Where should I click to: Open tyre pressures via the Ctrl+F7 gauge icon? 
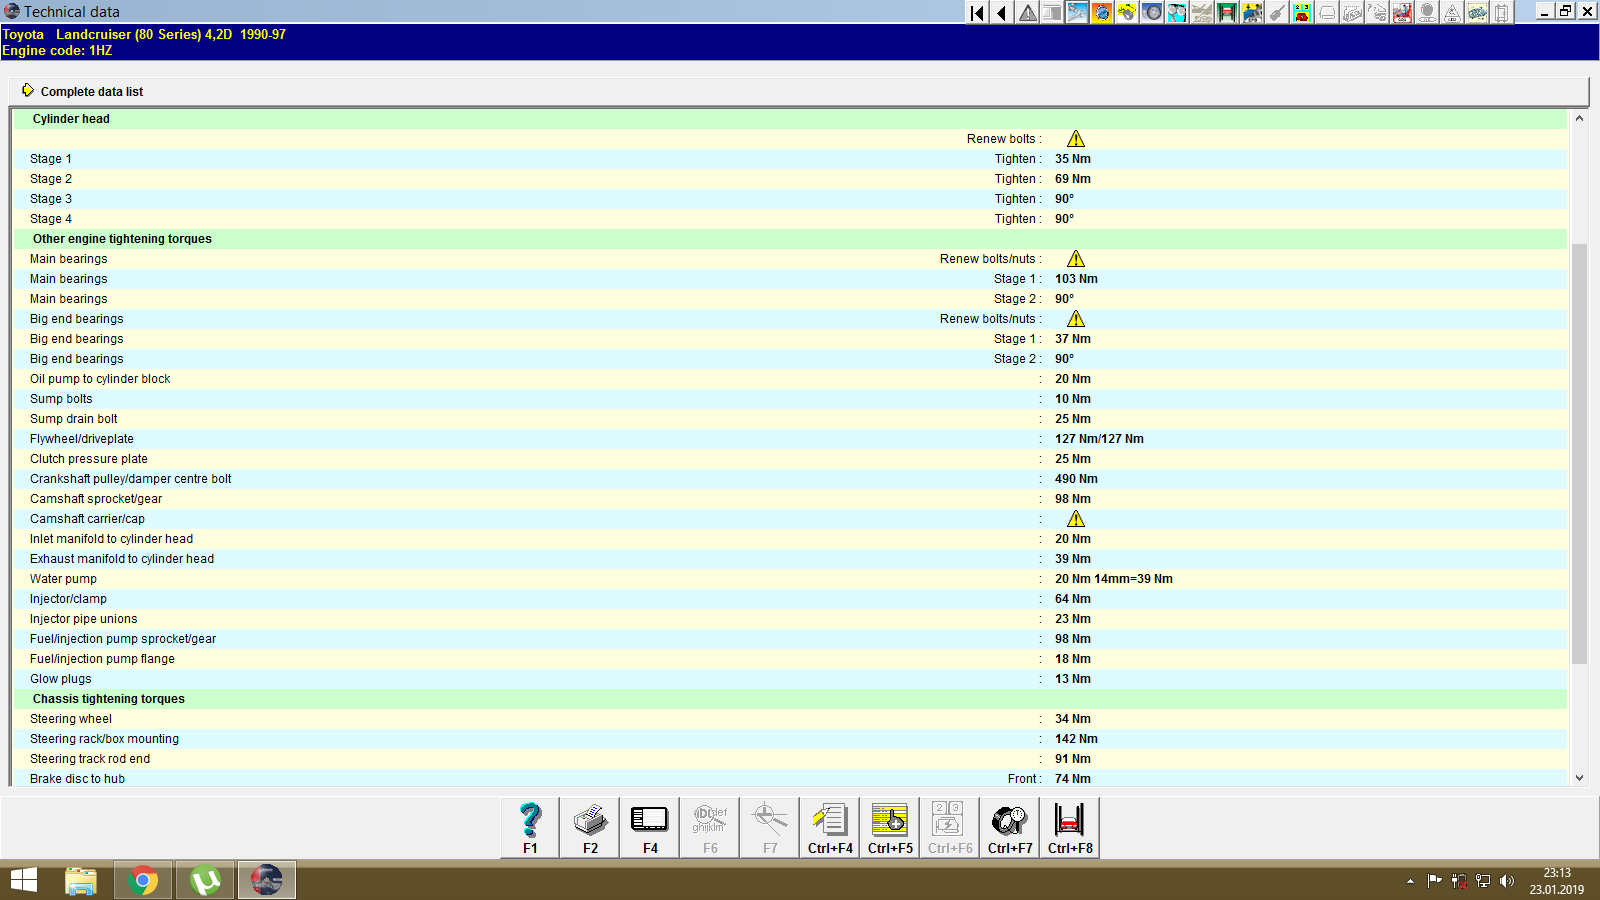click(x=1009, y=827)
